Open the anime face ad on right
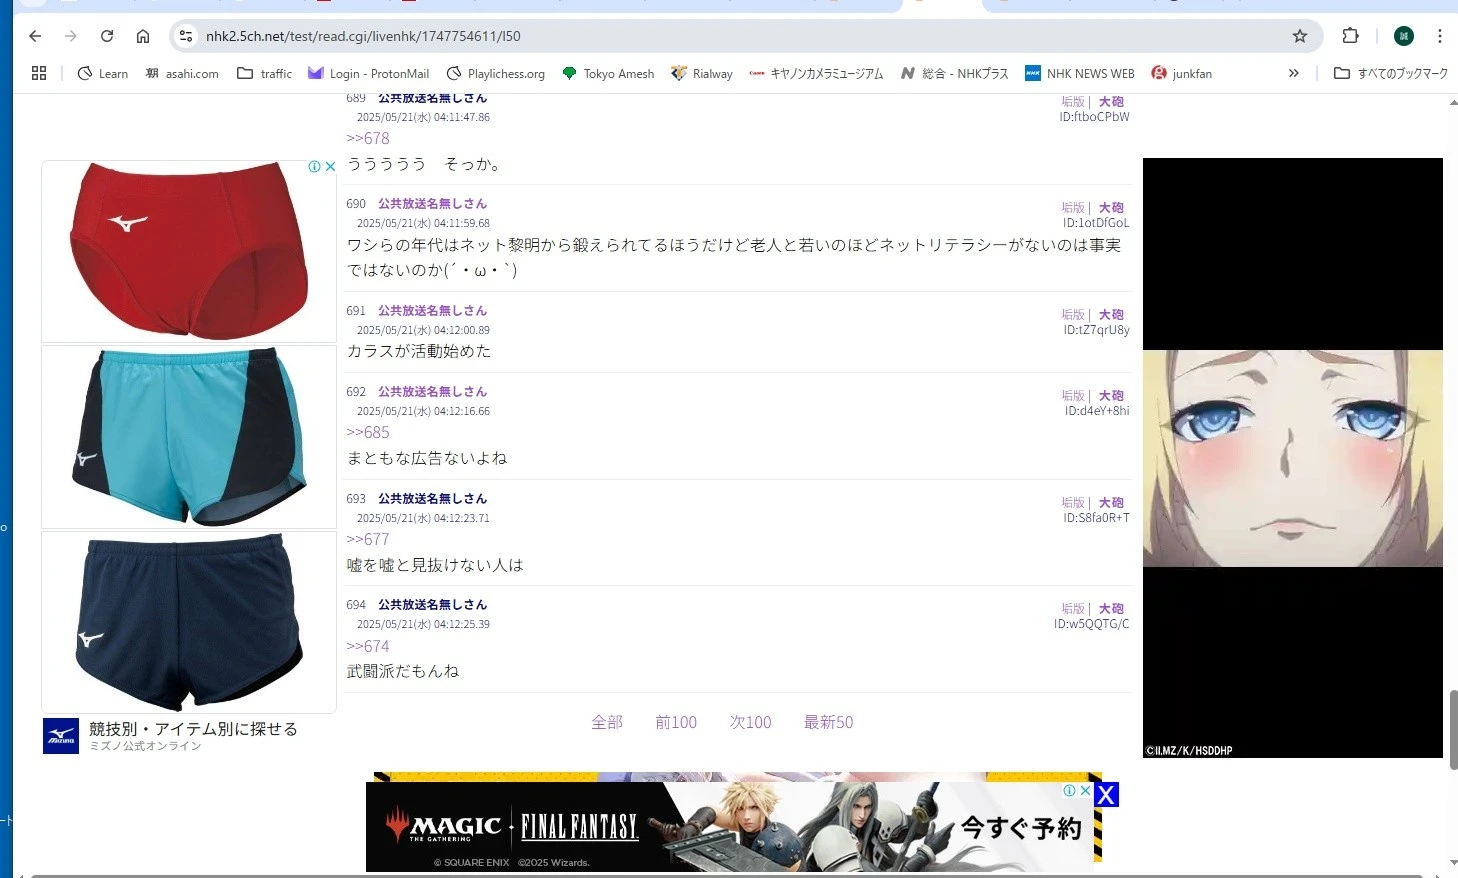This screenshot has width=1458, height=878. pyautogui.click(x=1293, y=458)
